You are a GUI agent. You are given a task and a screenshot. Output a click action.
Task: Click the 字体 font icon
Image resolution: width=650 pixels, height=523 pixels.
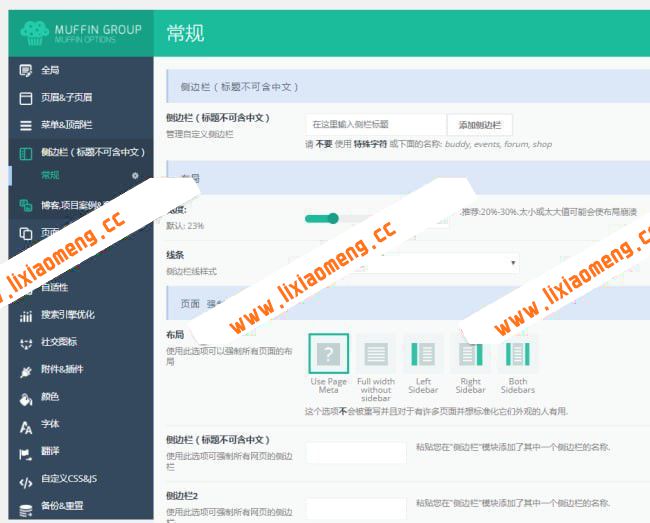26,427
